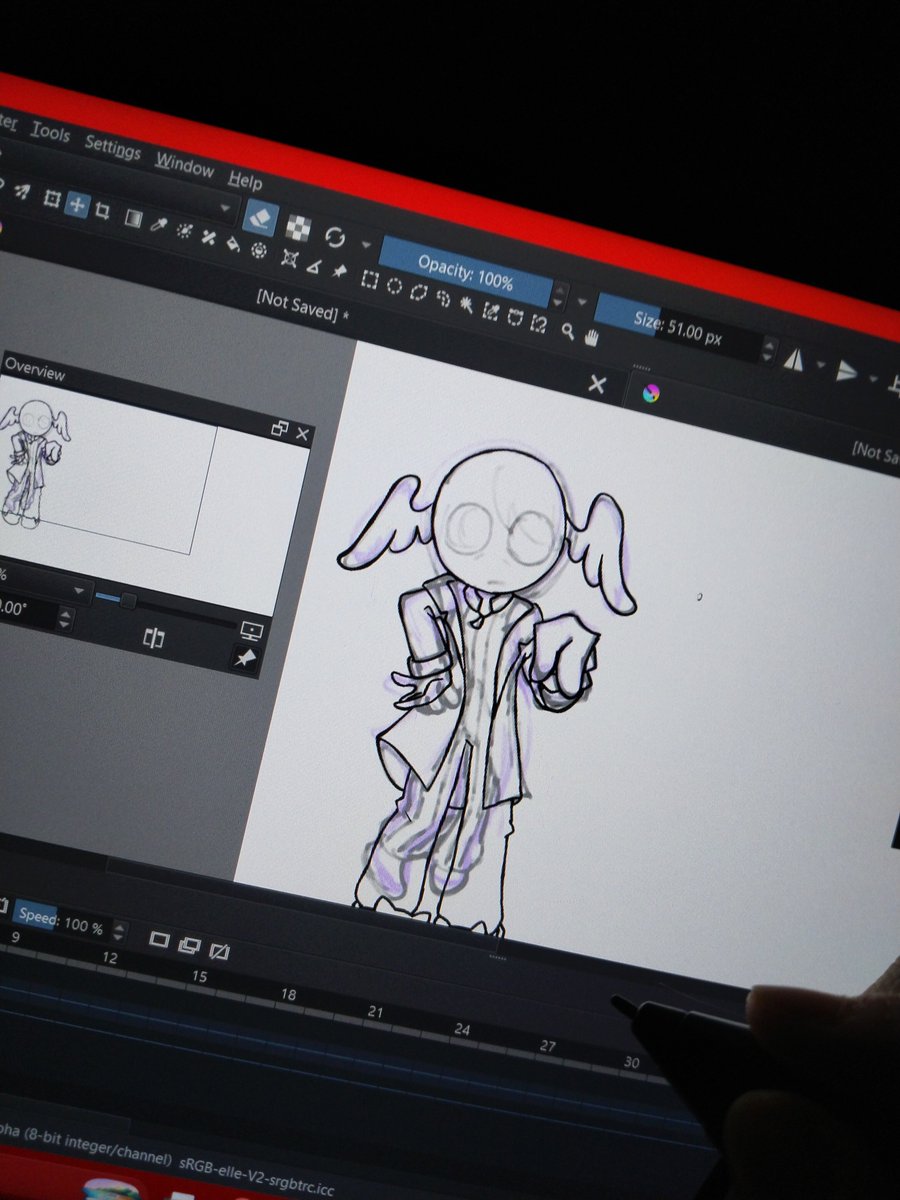Click the overlapping-frames animation icon
The width and height of the screenshot is (900, 1200).
point(189,944)
